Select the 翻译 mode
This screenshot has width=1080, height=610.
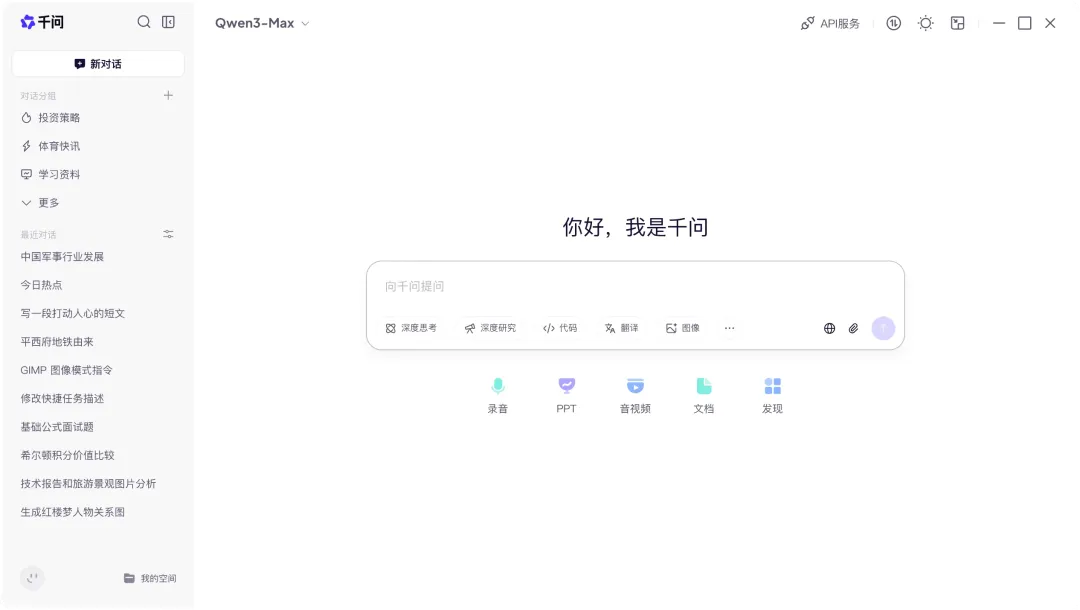[x=621, y=328]
